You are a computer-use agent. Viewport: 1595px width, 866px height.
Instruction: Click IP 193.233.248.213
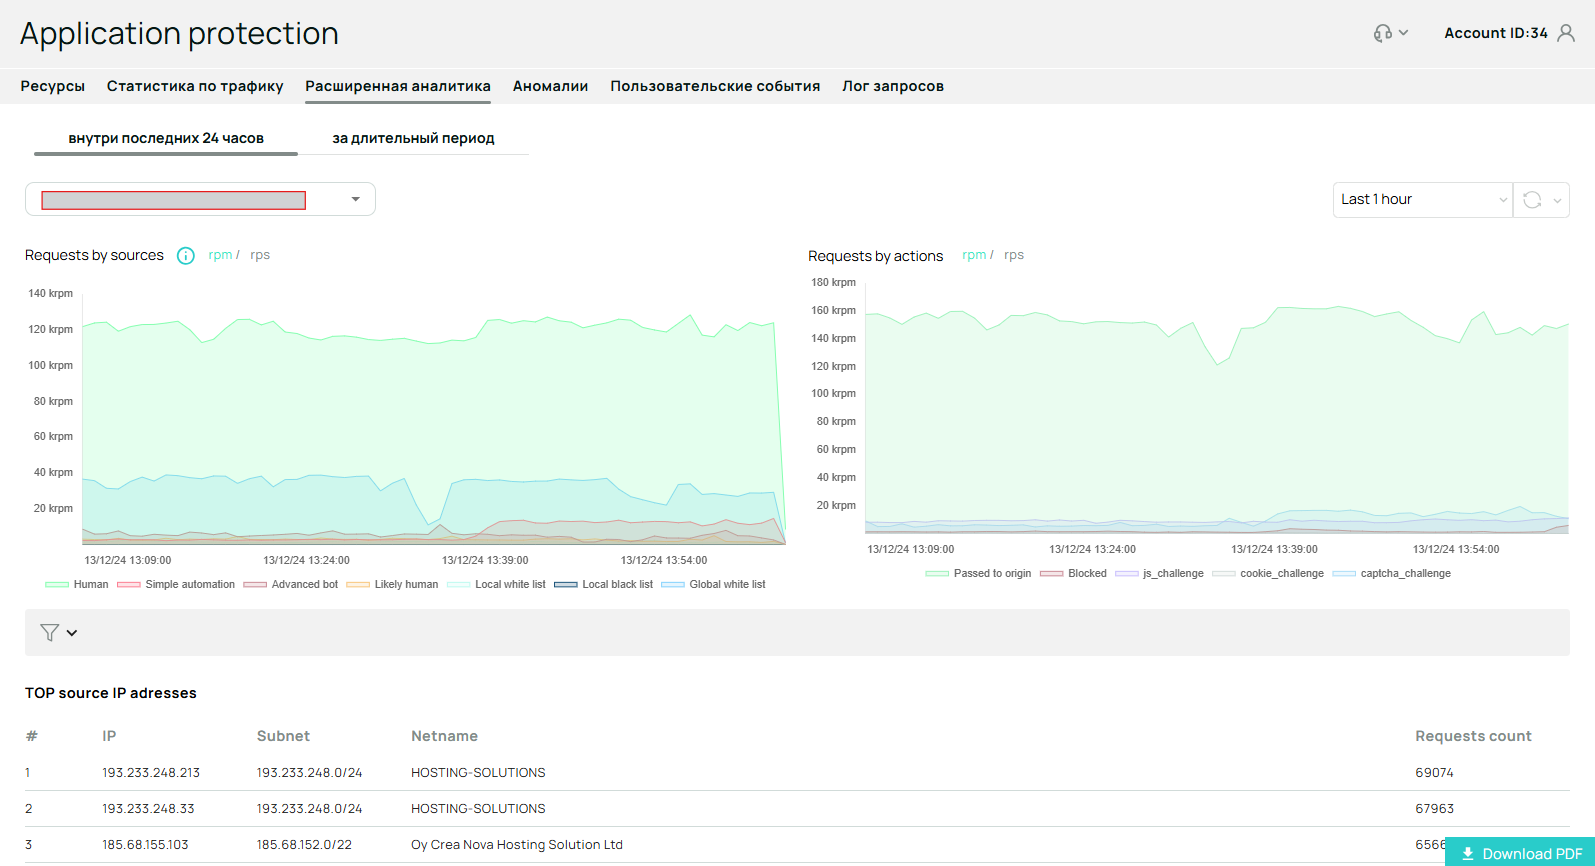tap(151, 772)
